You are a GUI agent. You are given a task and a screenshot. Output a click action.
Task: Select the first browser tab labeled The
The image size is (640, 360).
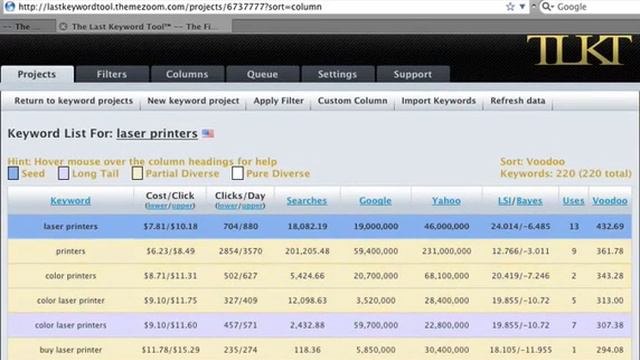pos(27,27)
